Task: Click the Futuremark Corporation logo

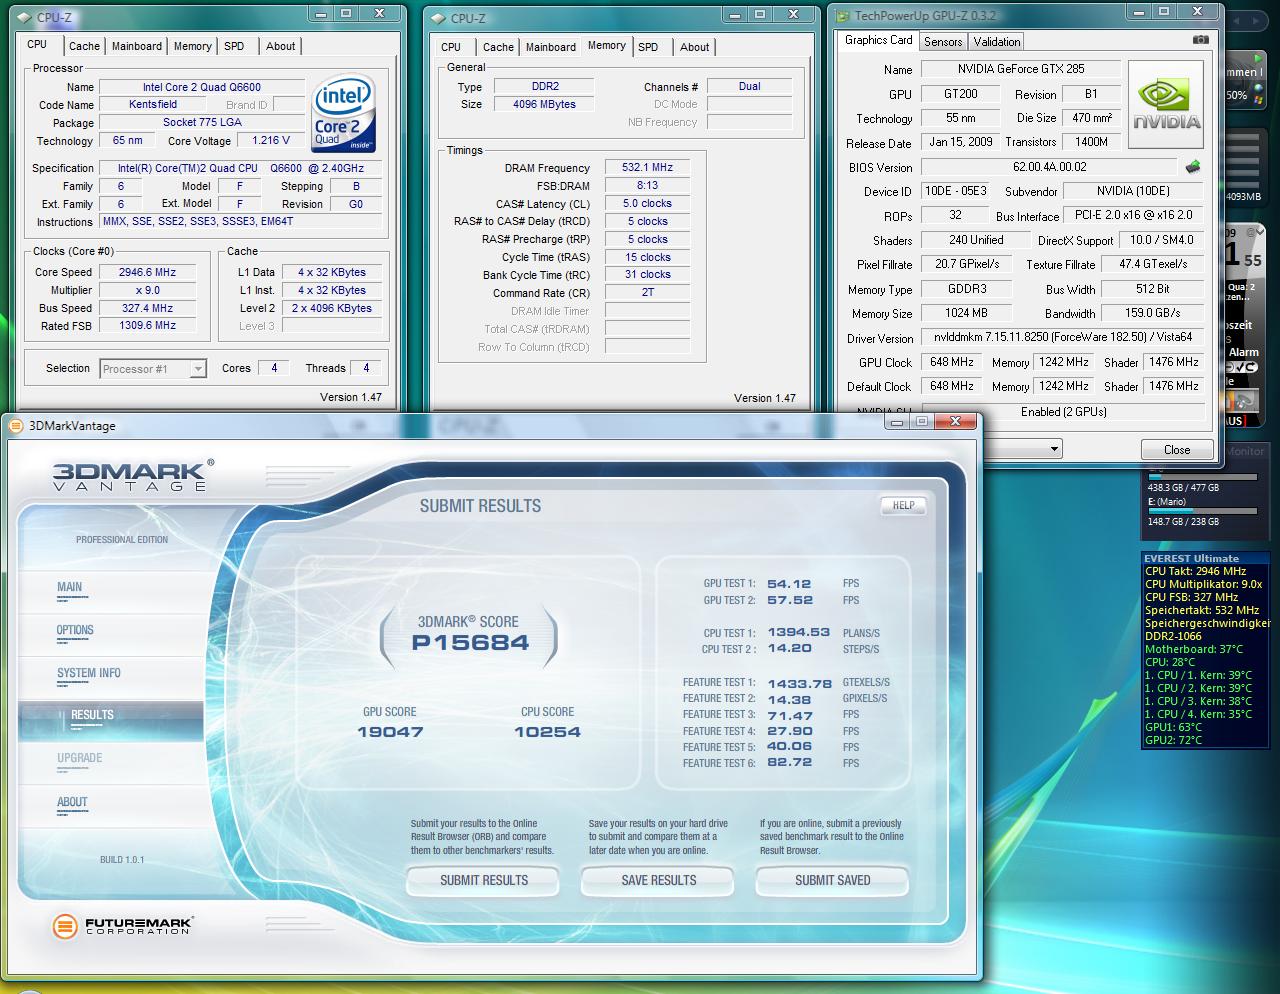Action: (121, 926)
